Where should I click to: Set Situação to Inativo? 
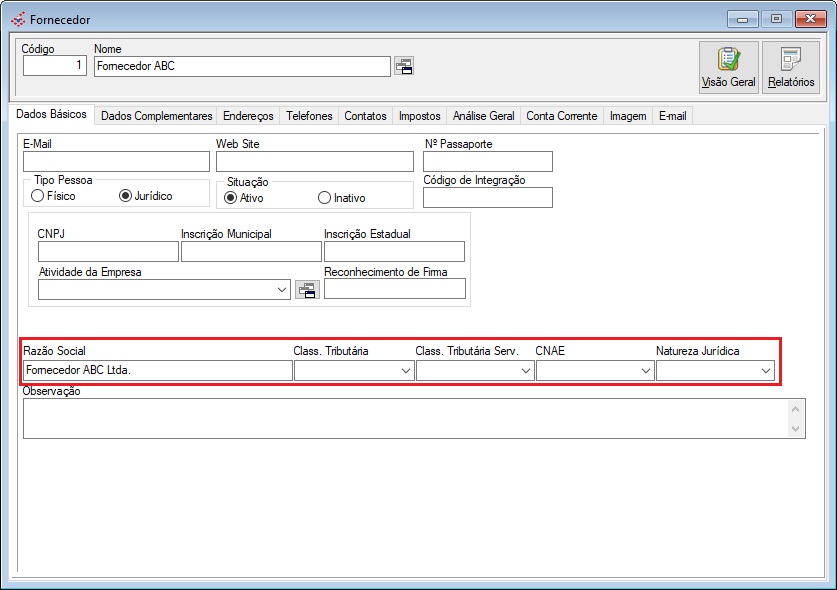pos(324,198)
